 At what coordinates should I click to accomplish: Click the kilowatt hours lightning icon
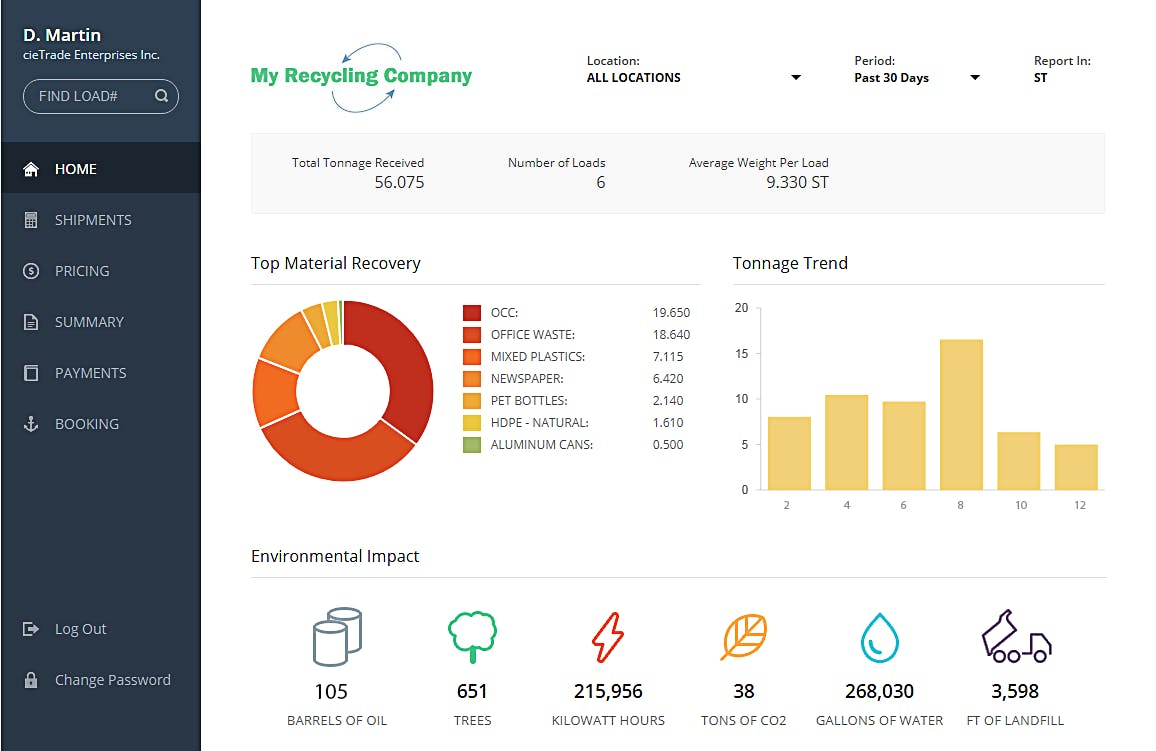[608, 637]
